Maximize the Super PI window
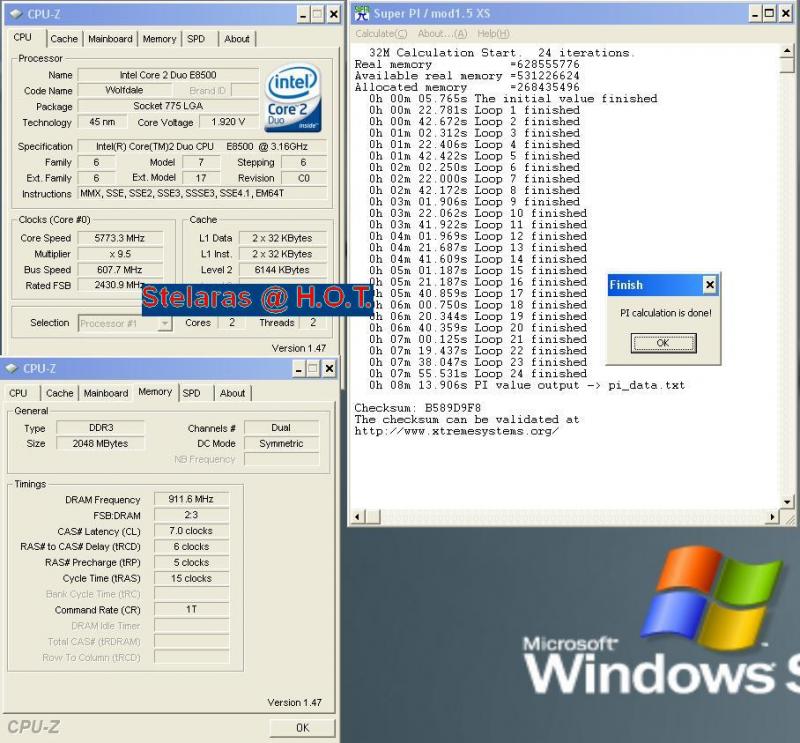The height and width of the screenshot is (743, 800). [x=770, y=14]
